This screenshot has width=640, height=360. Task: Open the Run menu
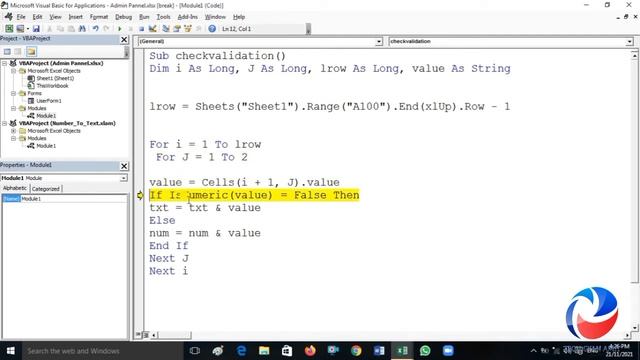pos(144,17)
